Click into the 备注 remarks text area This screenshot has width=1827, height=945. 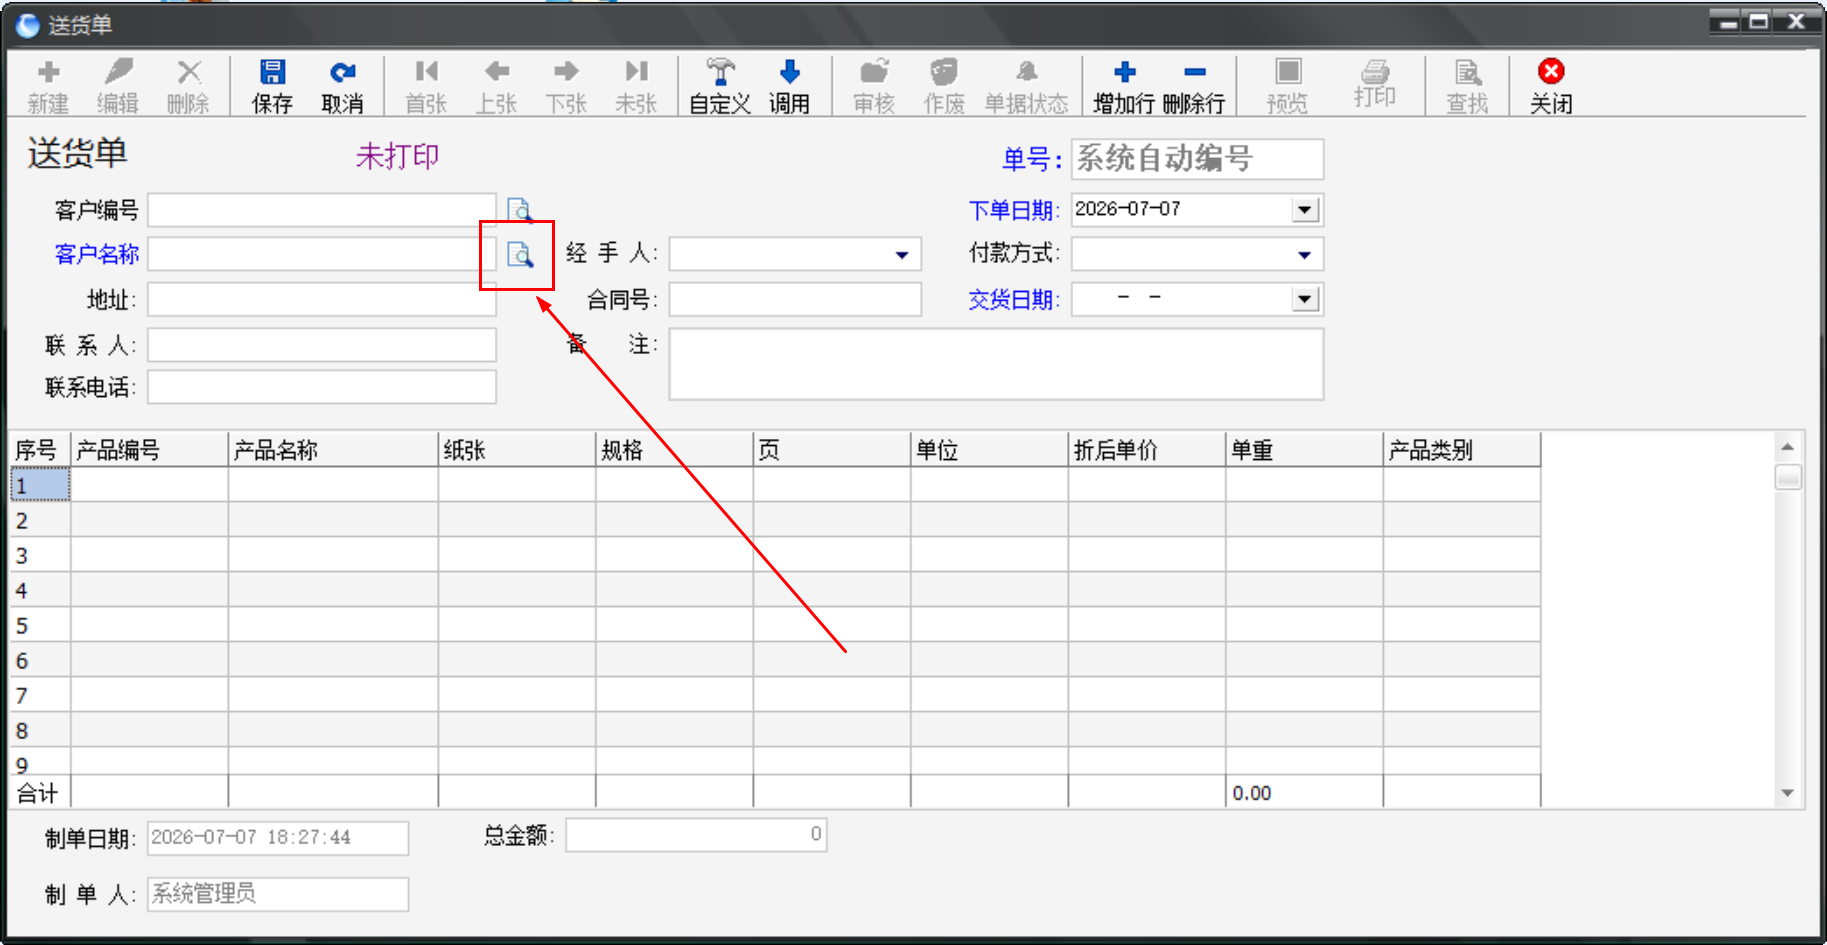[996, 364]
